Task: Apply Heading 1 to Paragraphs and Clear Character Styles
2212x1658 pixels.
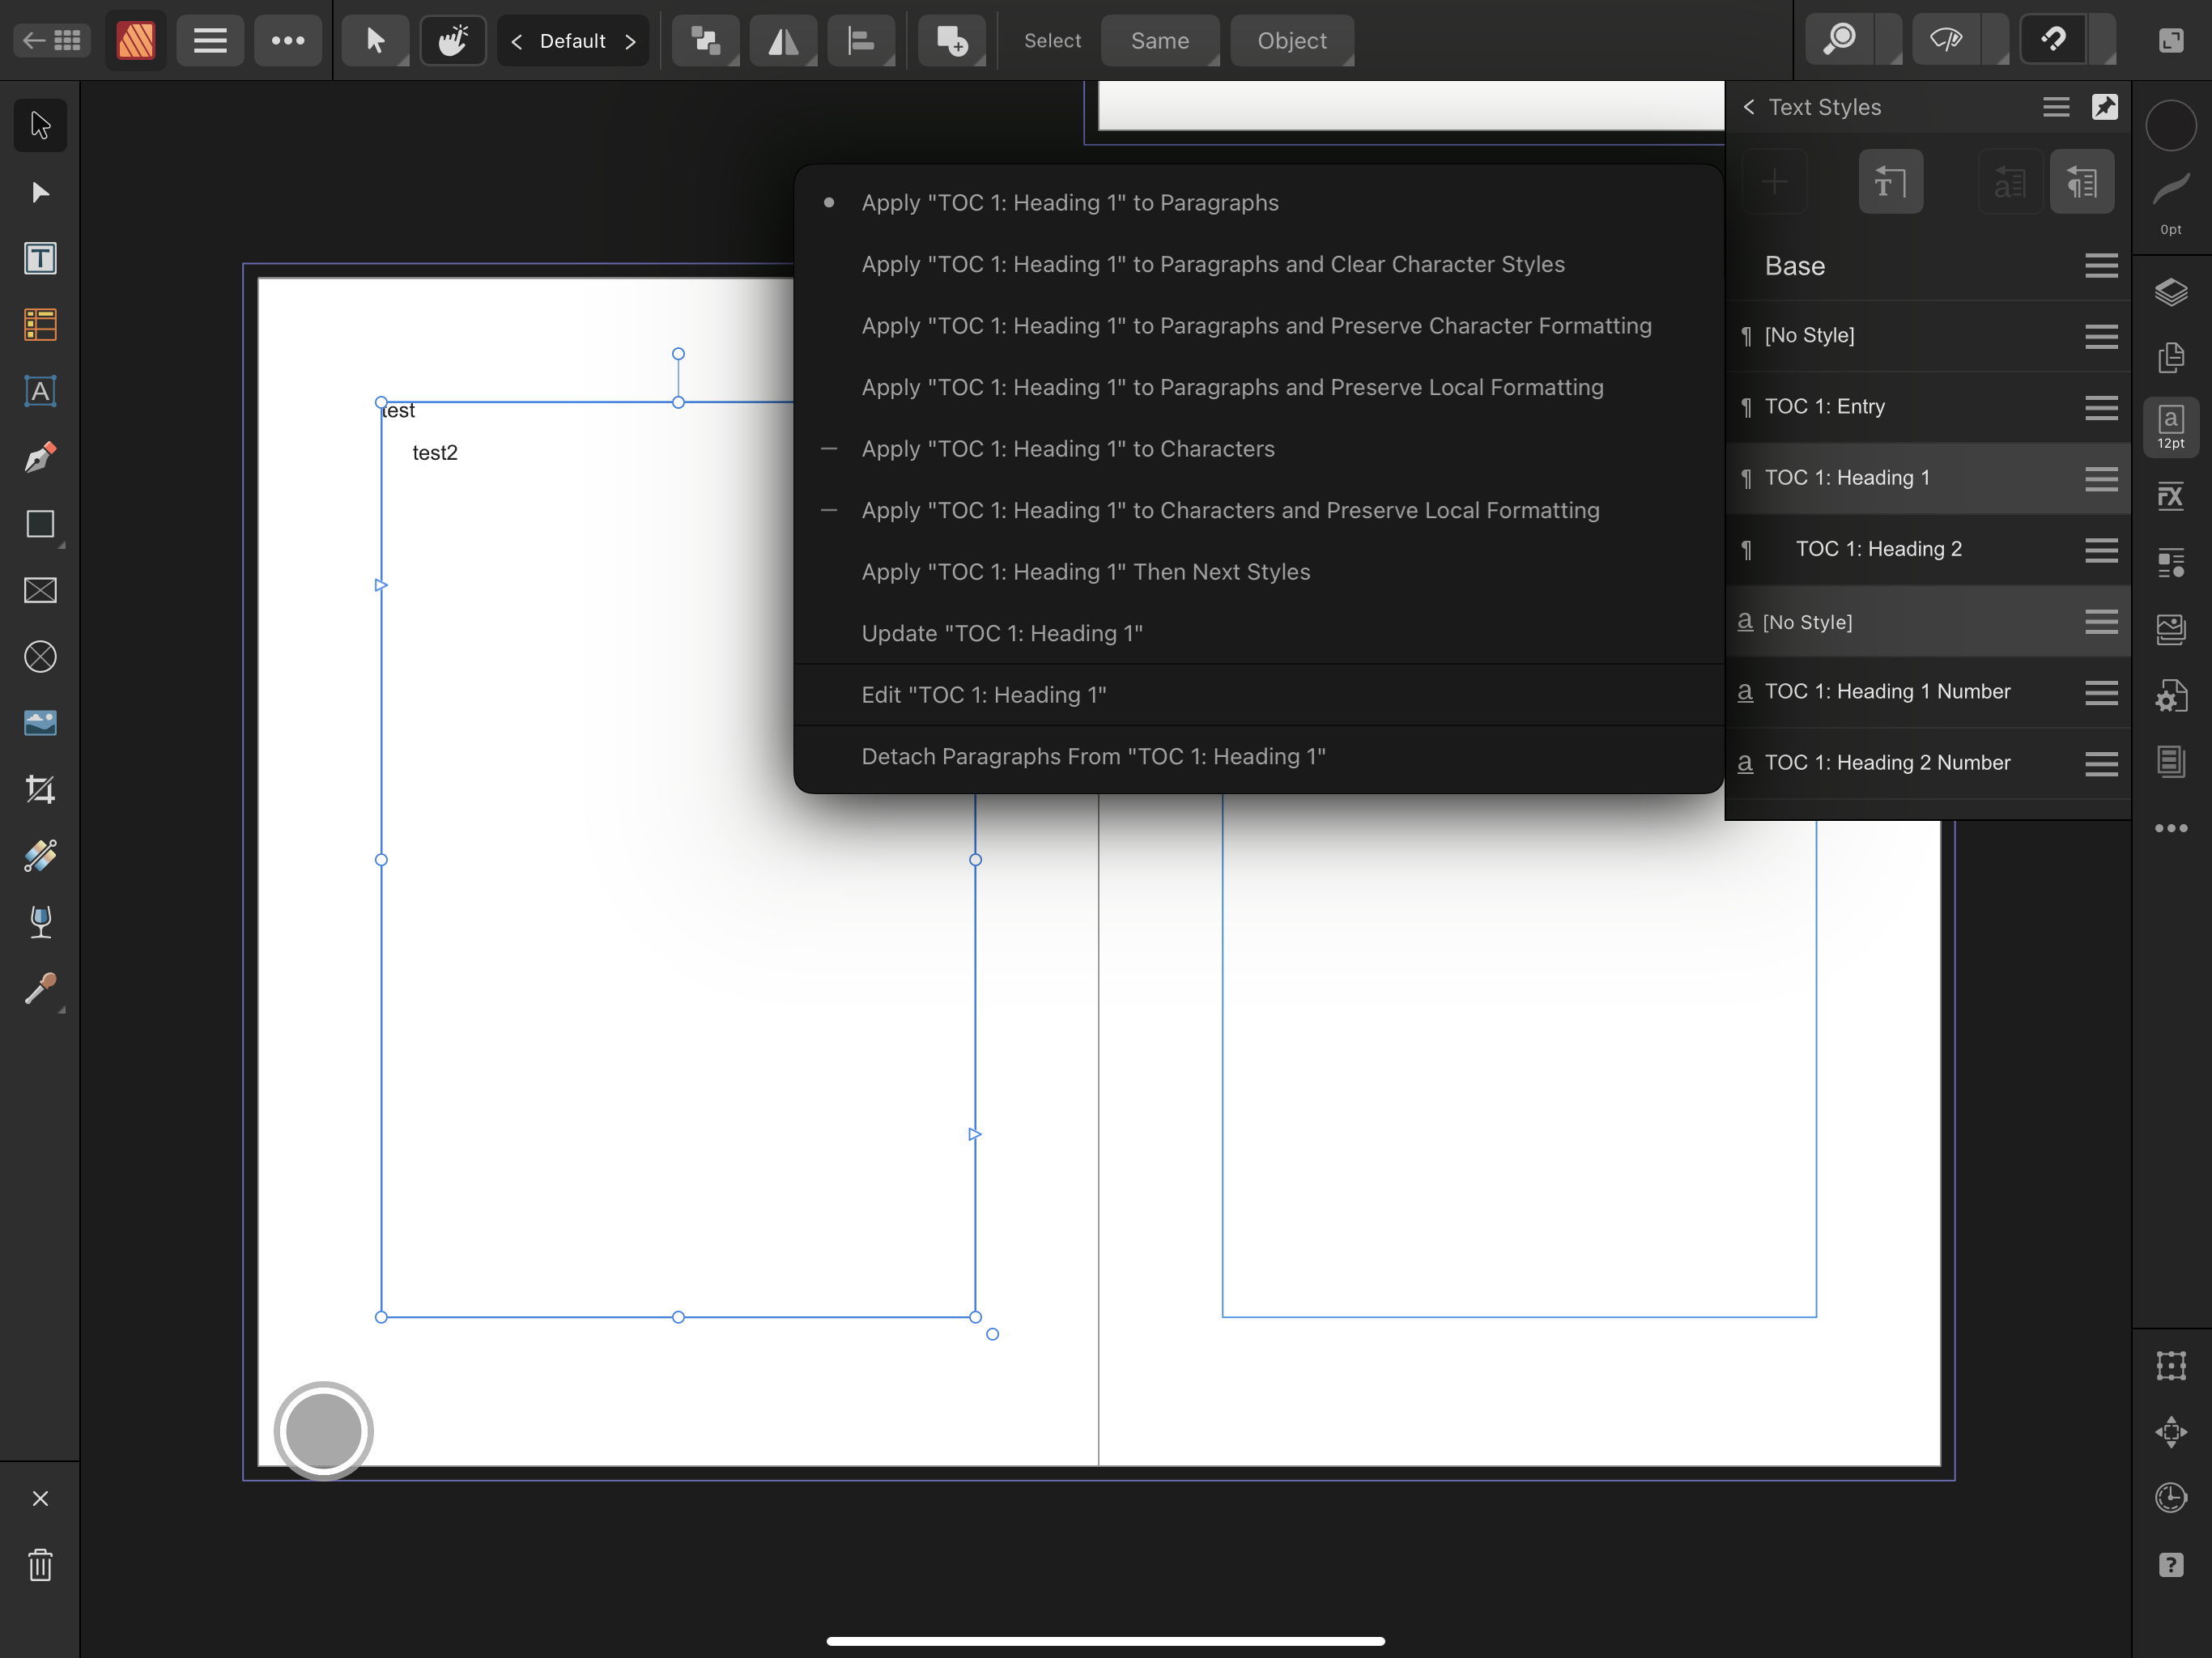Action: point(1258,265)
